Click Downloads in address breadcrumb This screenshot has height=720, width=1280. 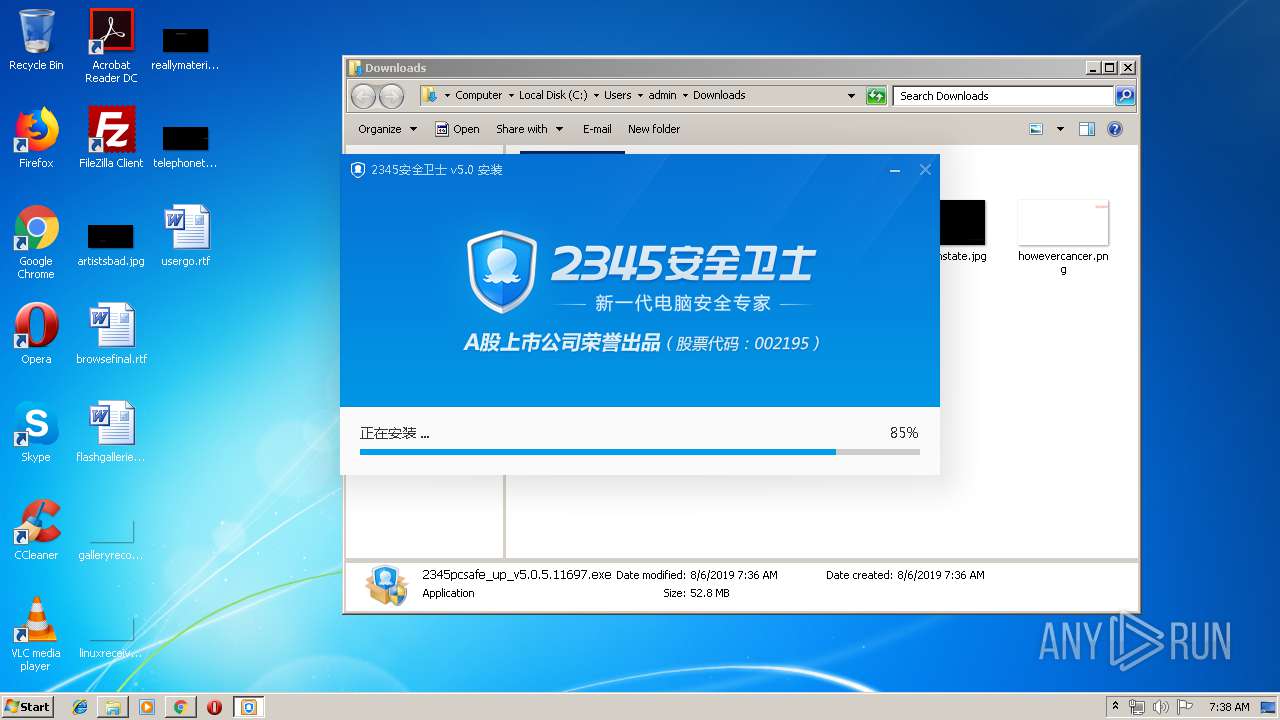coord(719,96)
